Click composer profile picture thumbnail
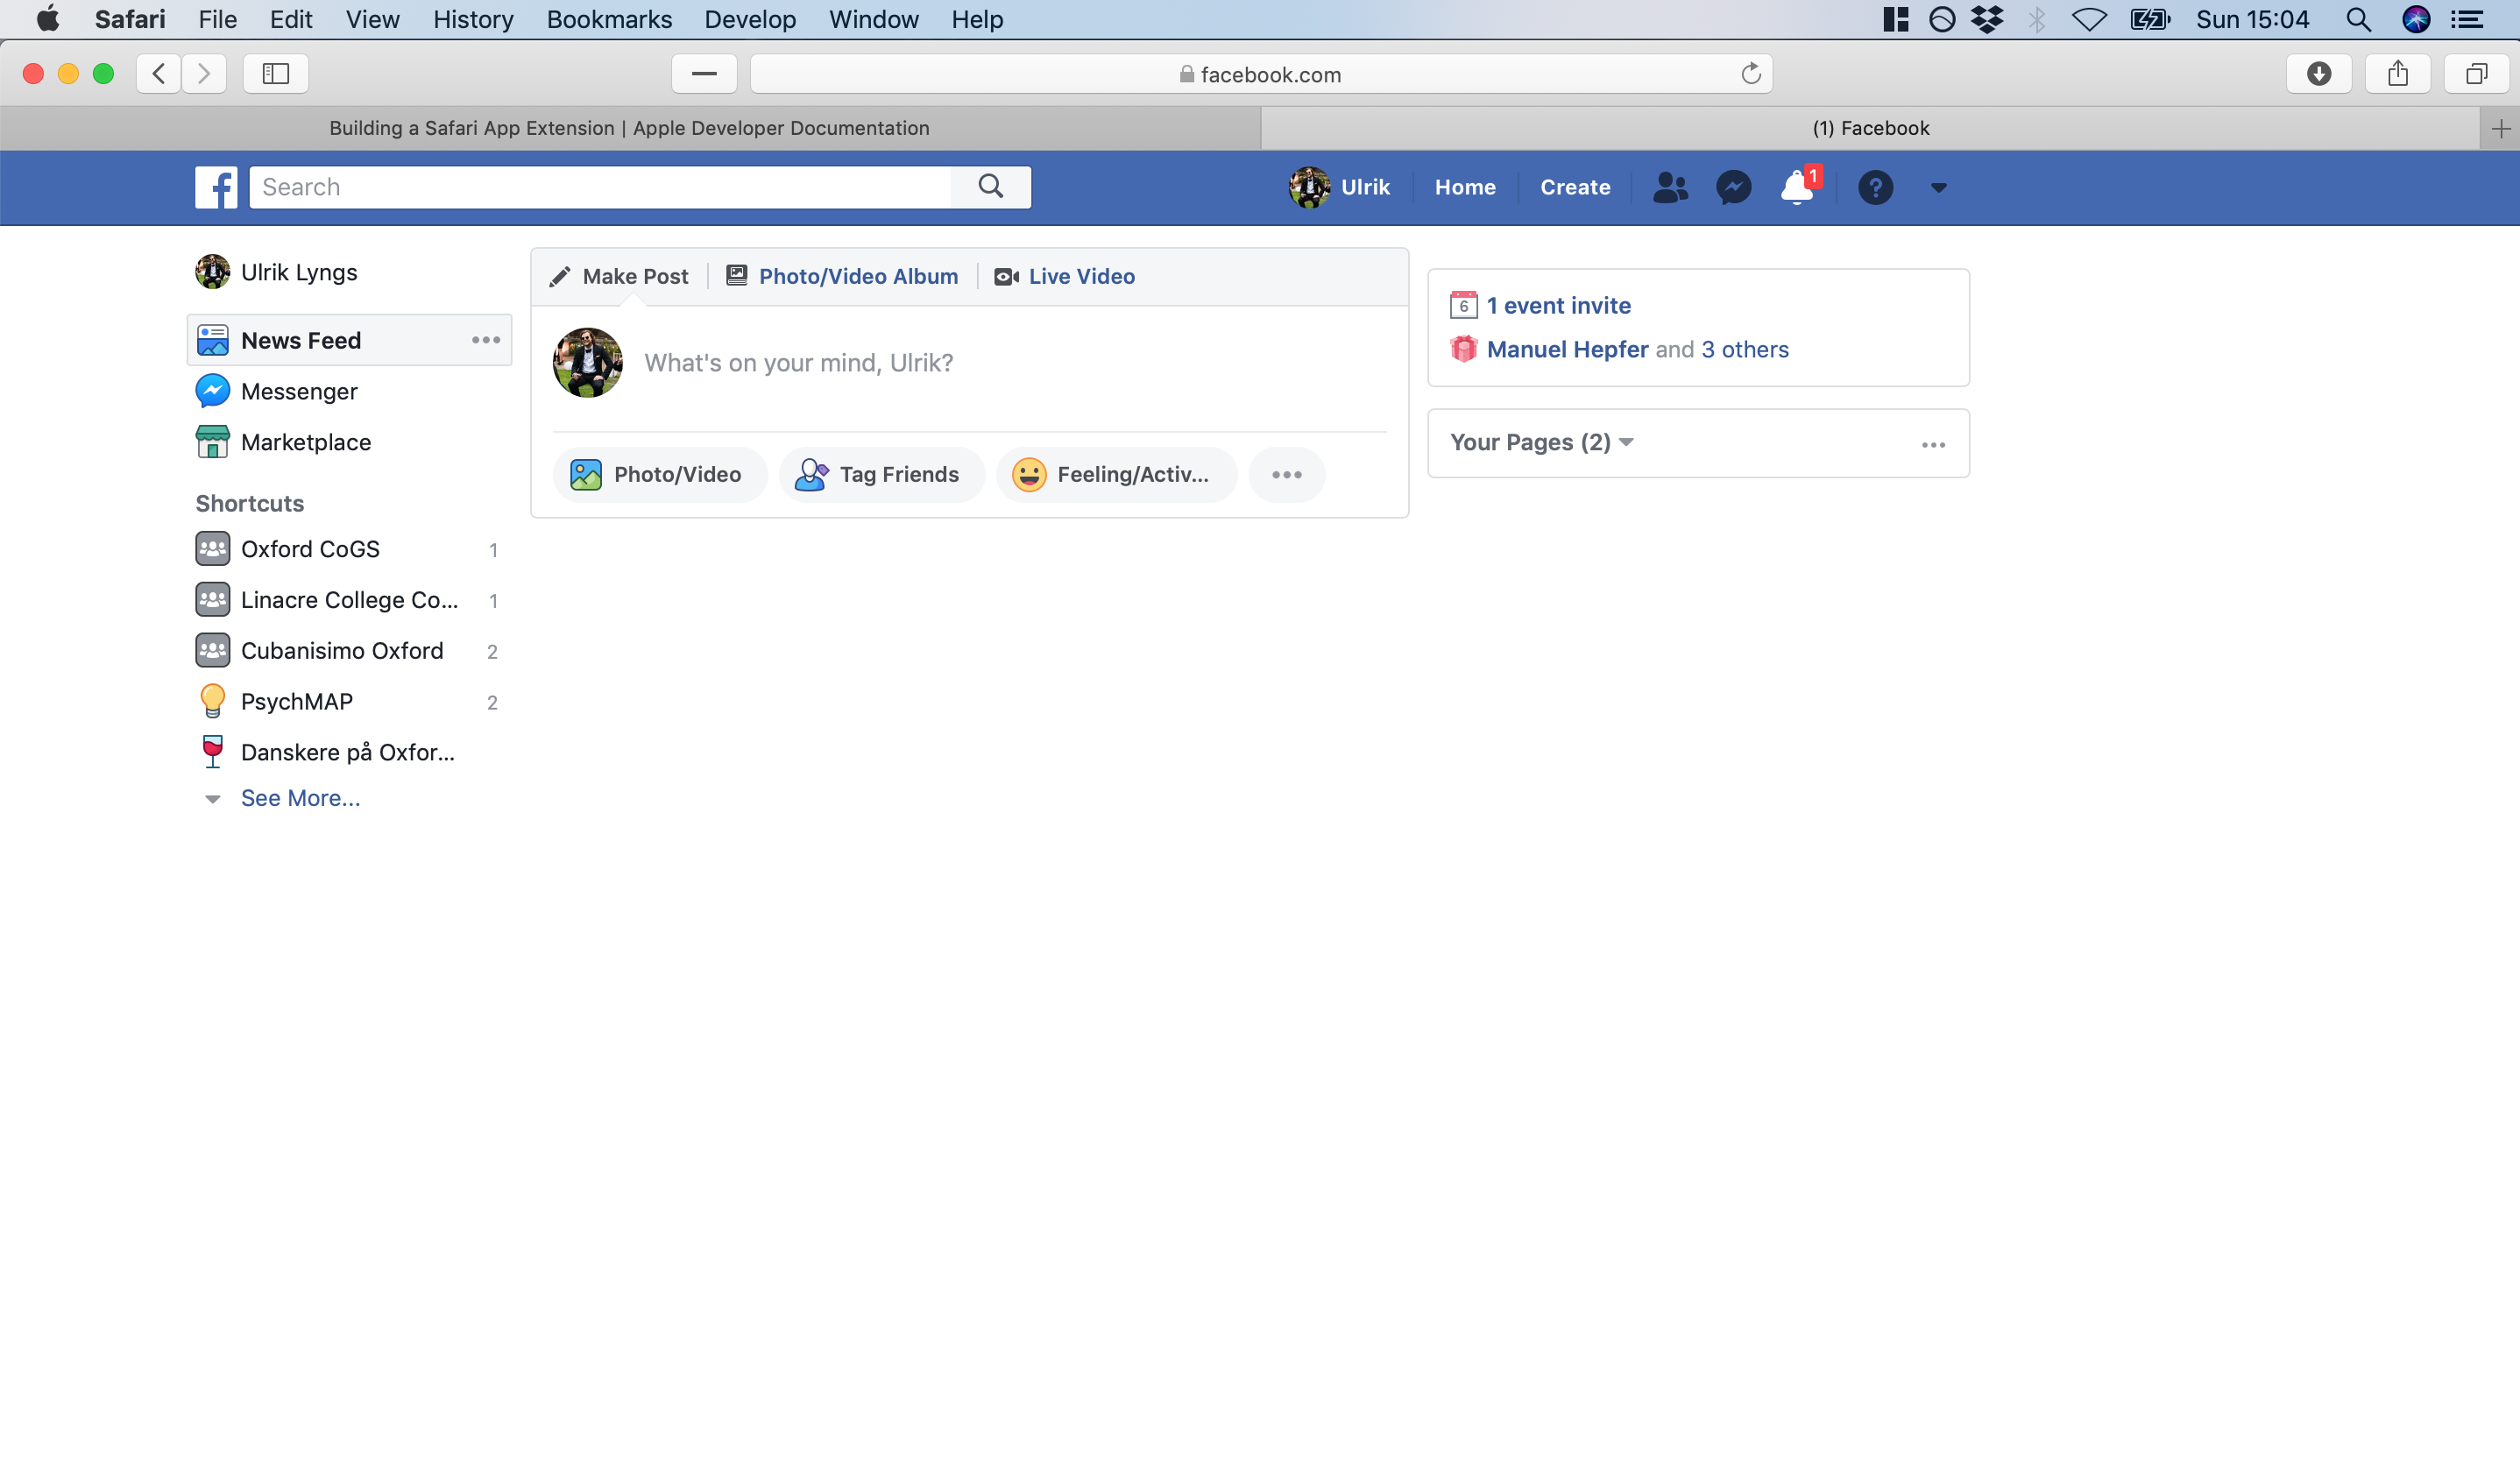The image size is (2520, 1463). click(588, 362)
